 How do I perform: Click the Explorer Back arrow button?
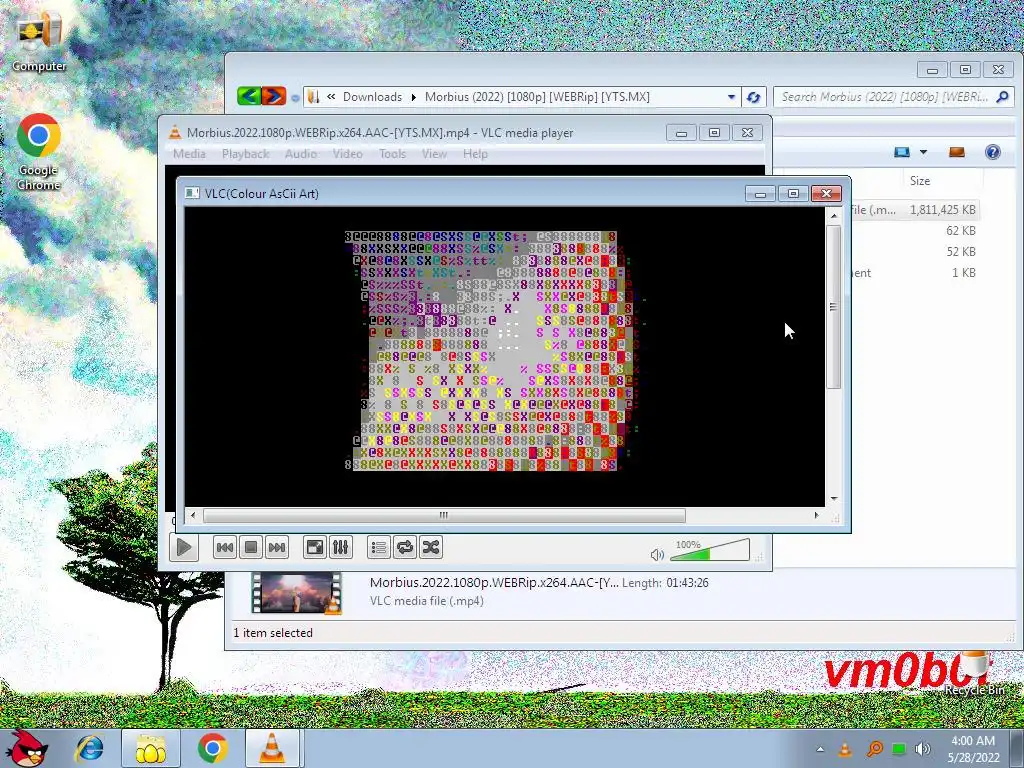tap(249, 97)
